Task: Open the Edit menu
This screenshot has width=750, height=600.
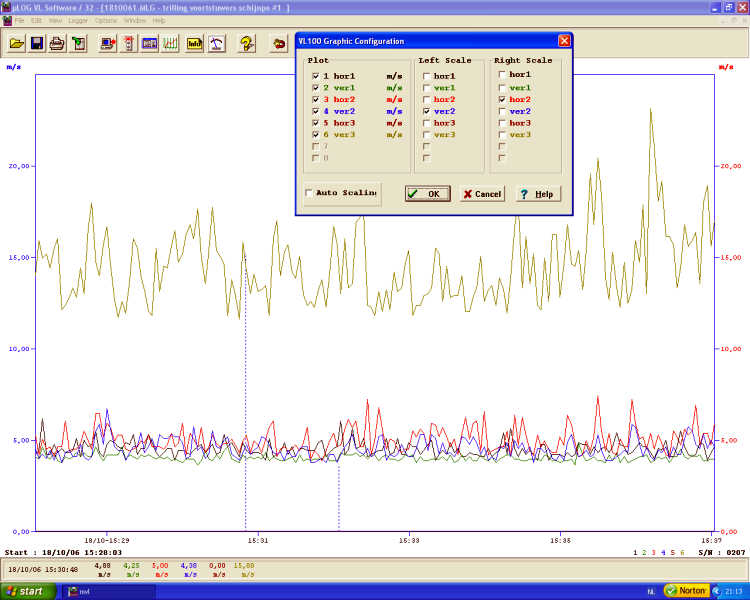Action: pos(36,21)
